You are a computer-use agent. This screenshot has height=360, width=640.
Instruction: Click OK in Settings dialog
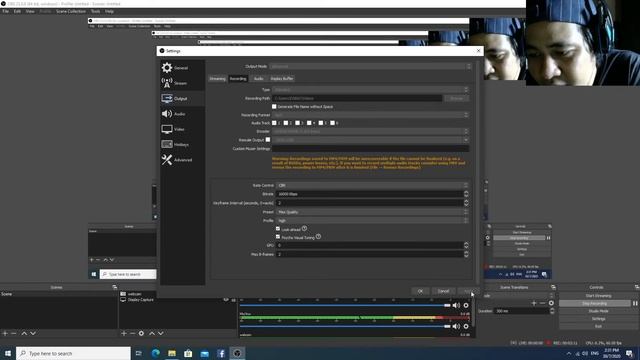420,291
